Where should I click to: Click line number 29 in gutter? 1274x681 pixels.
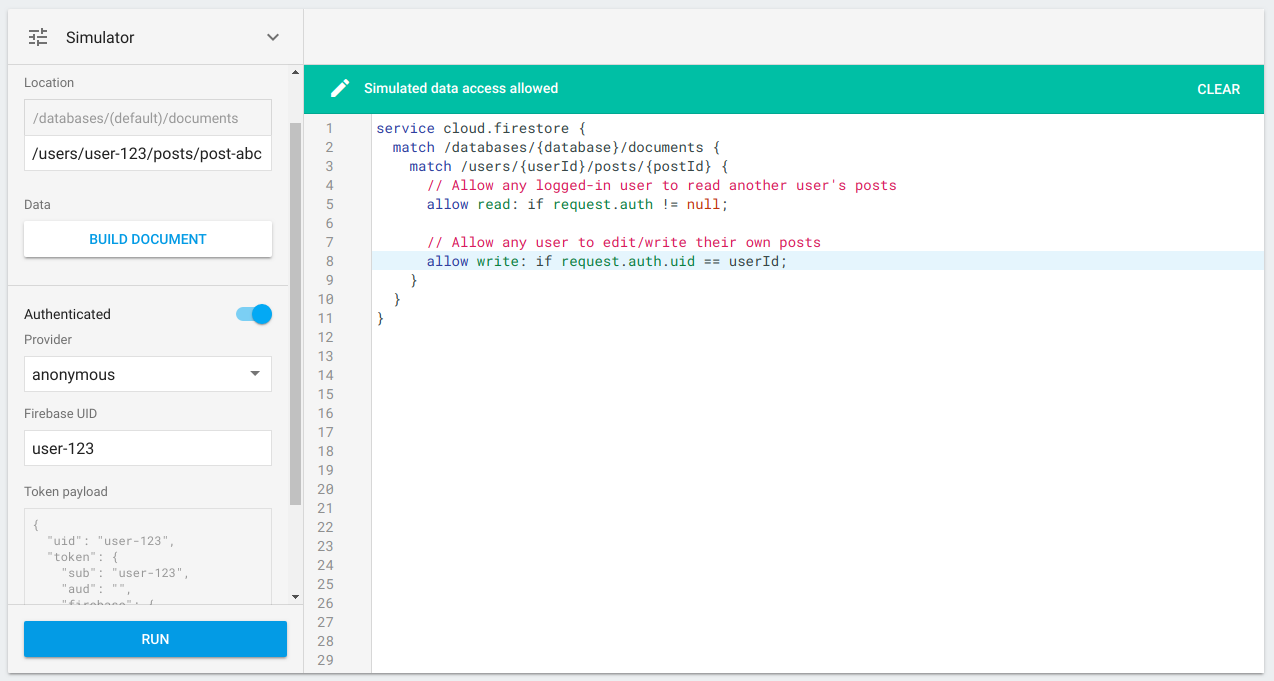pos(325,660)
